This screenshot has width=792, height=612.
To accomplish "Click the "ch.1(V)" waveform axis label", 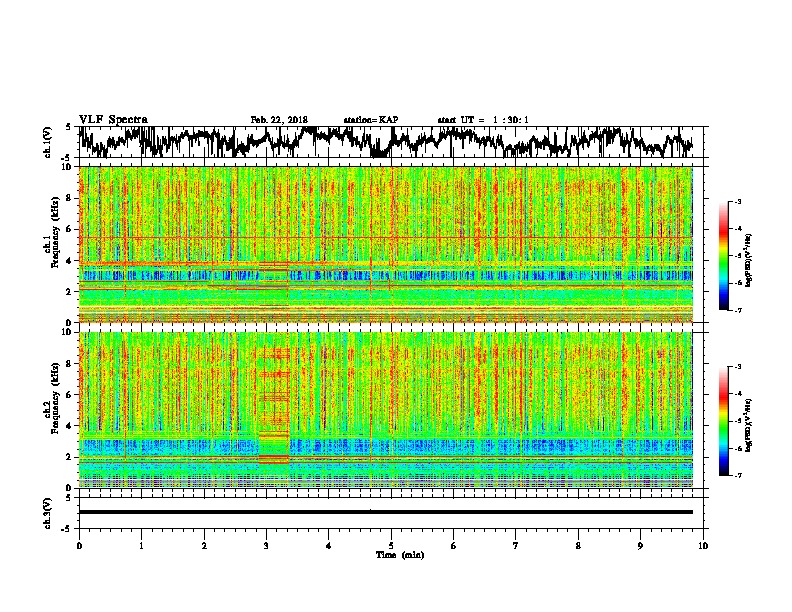I will point(48,142).
